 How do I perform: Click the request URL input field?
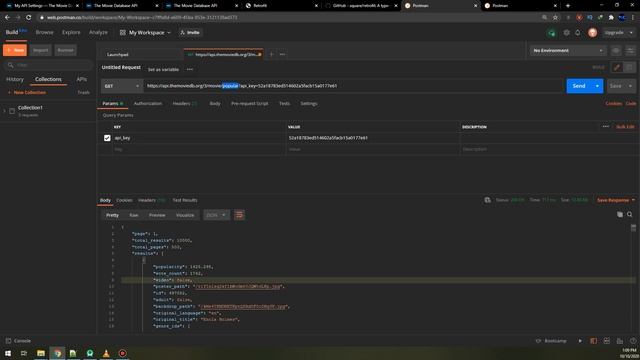[x=354, y=86]
